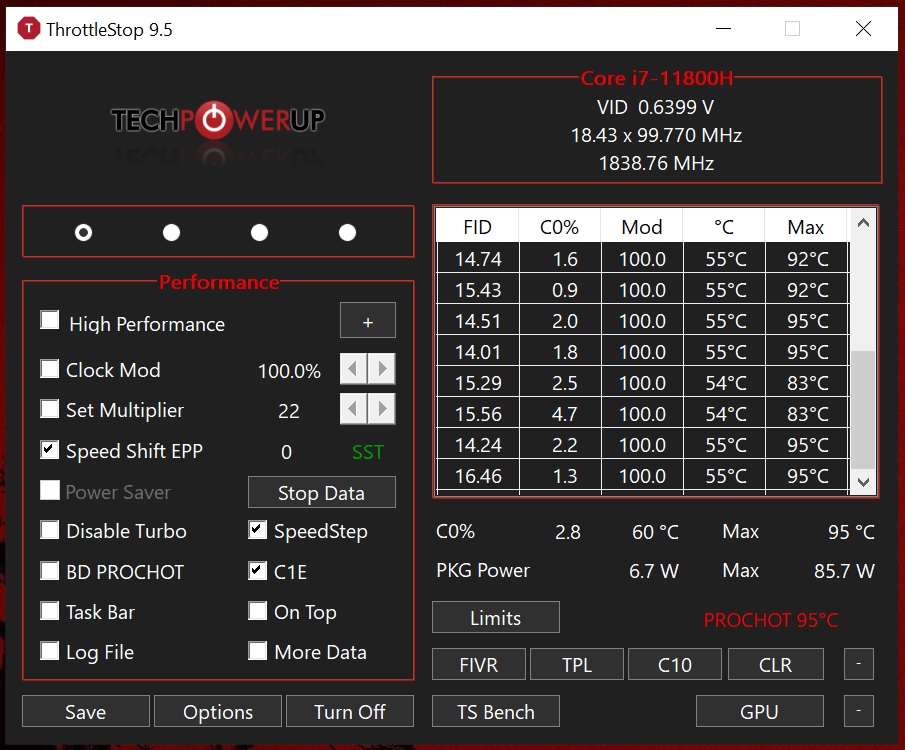Click the Max column header

pos(806,226)
